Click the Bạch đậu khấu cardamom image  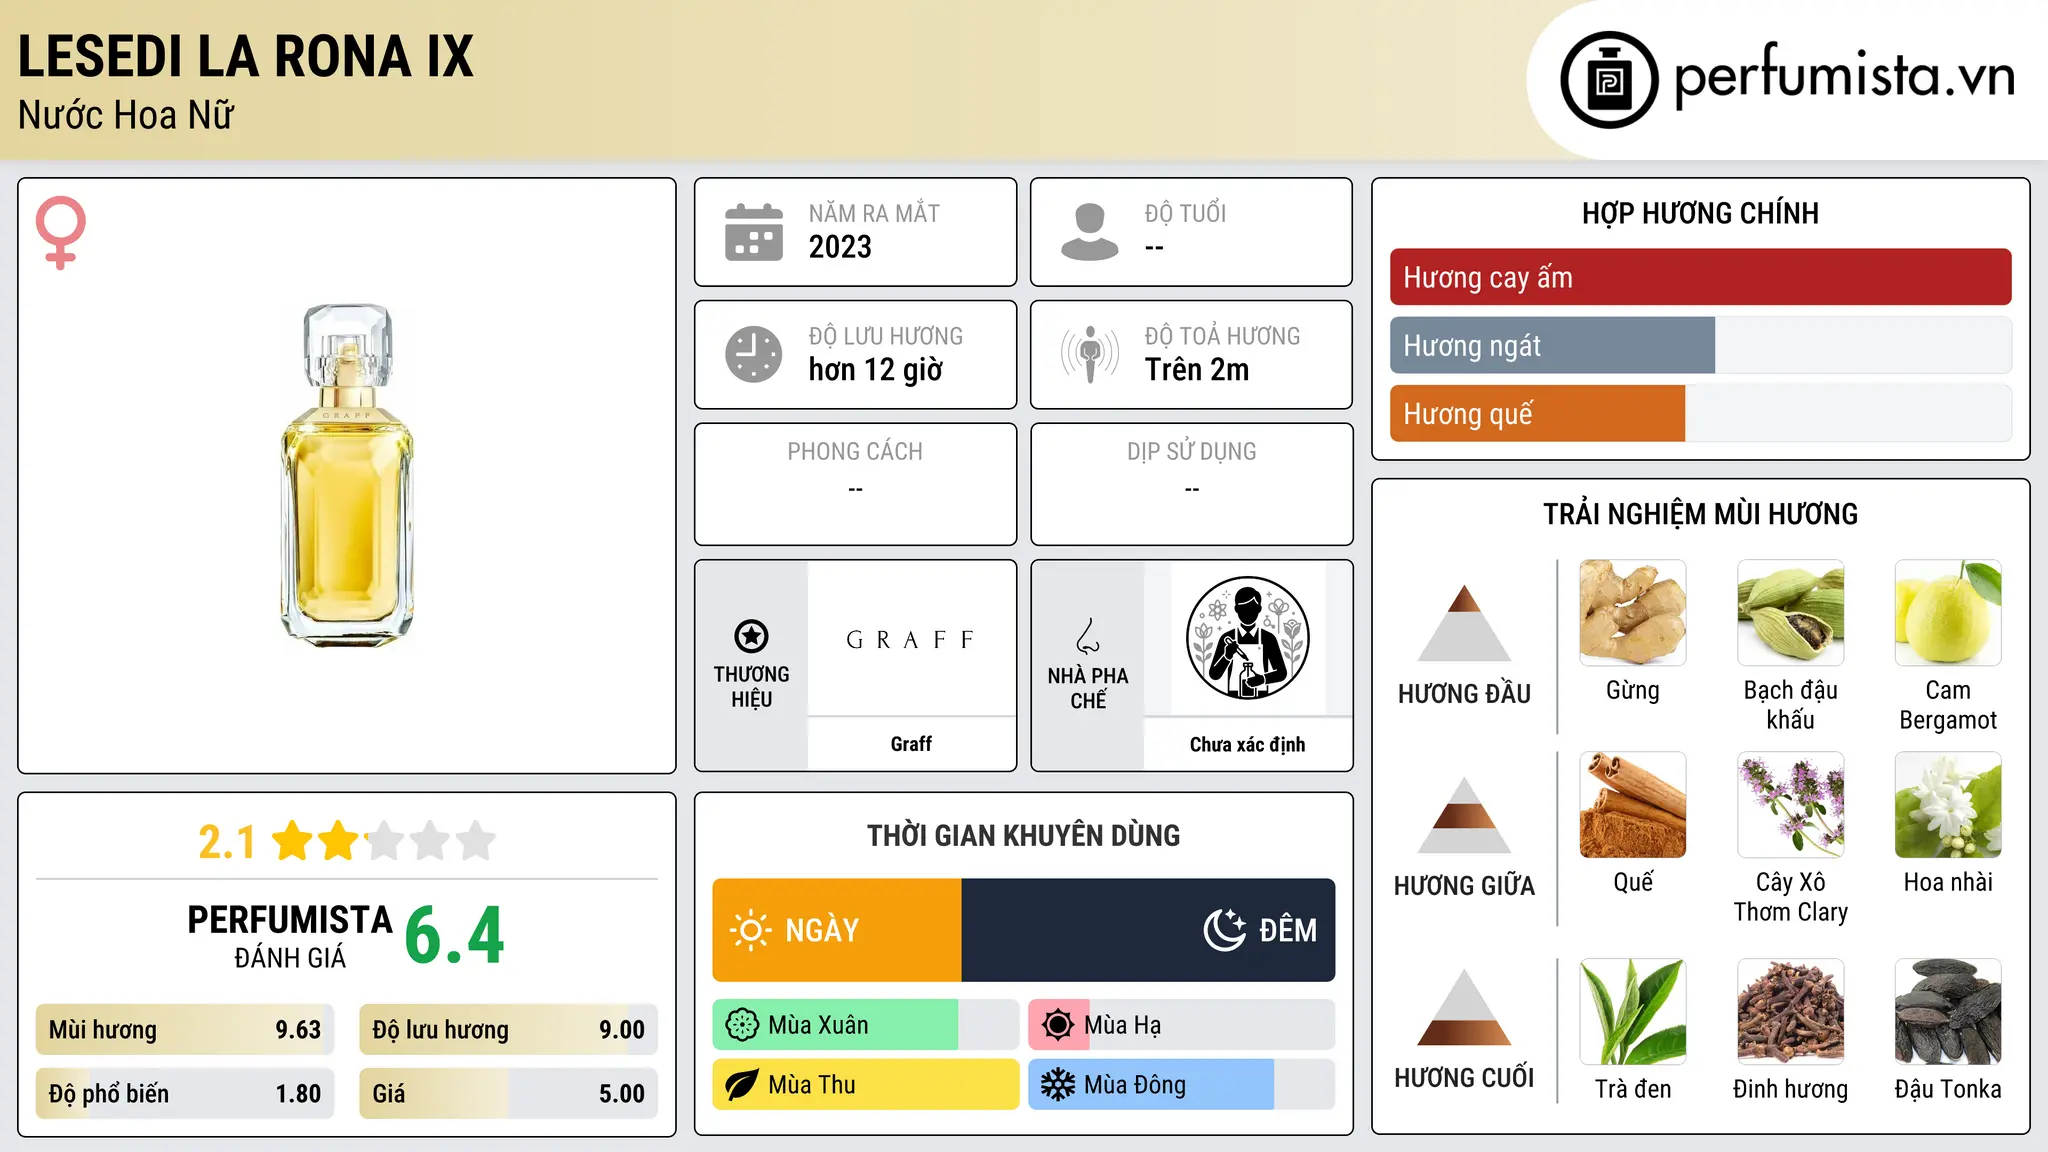point(1791,613)
